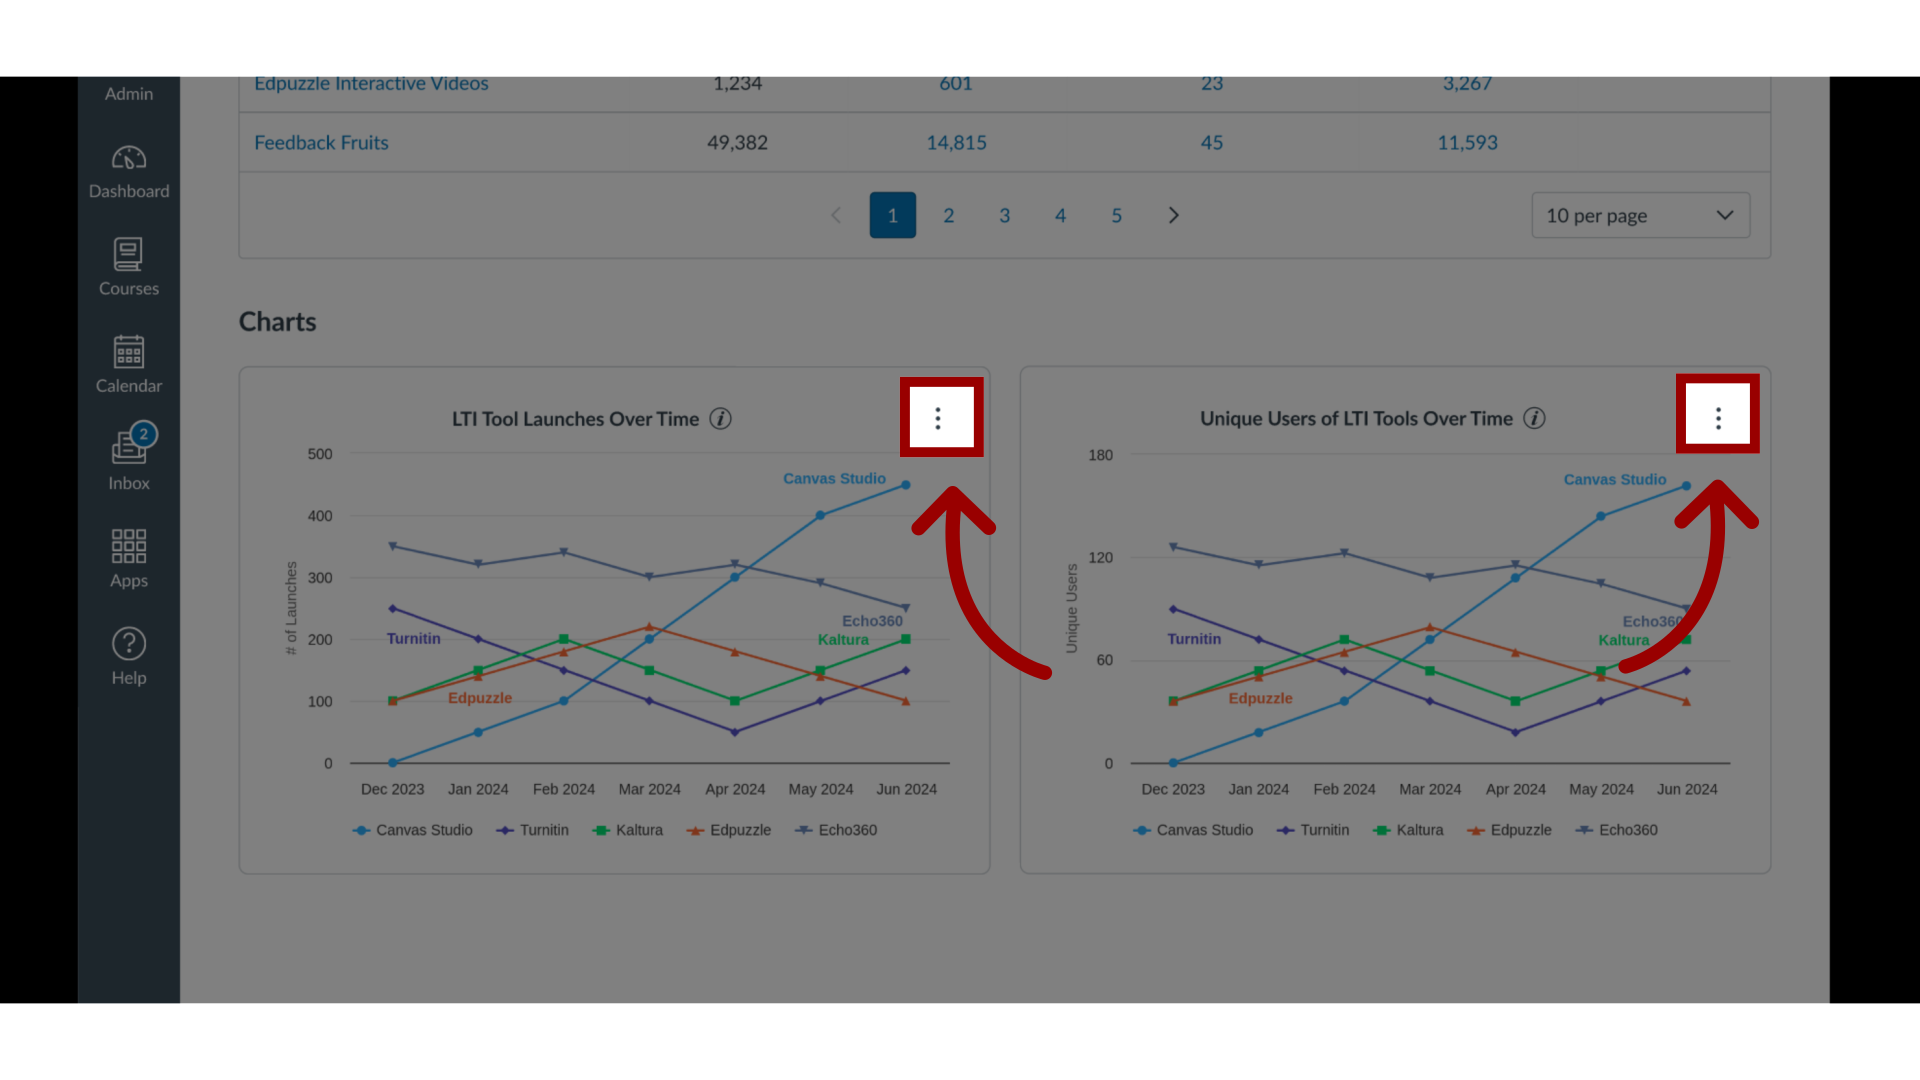Image resolution: width=1920 pixels, height=1080 pixels.
Task: Open options menu for Unique Users chart
Action: [x=1718, y=418]
